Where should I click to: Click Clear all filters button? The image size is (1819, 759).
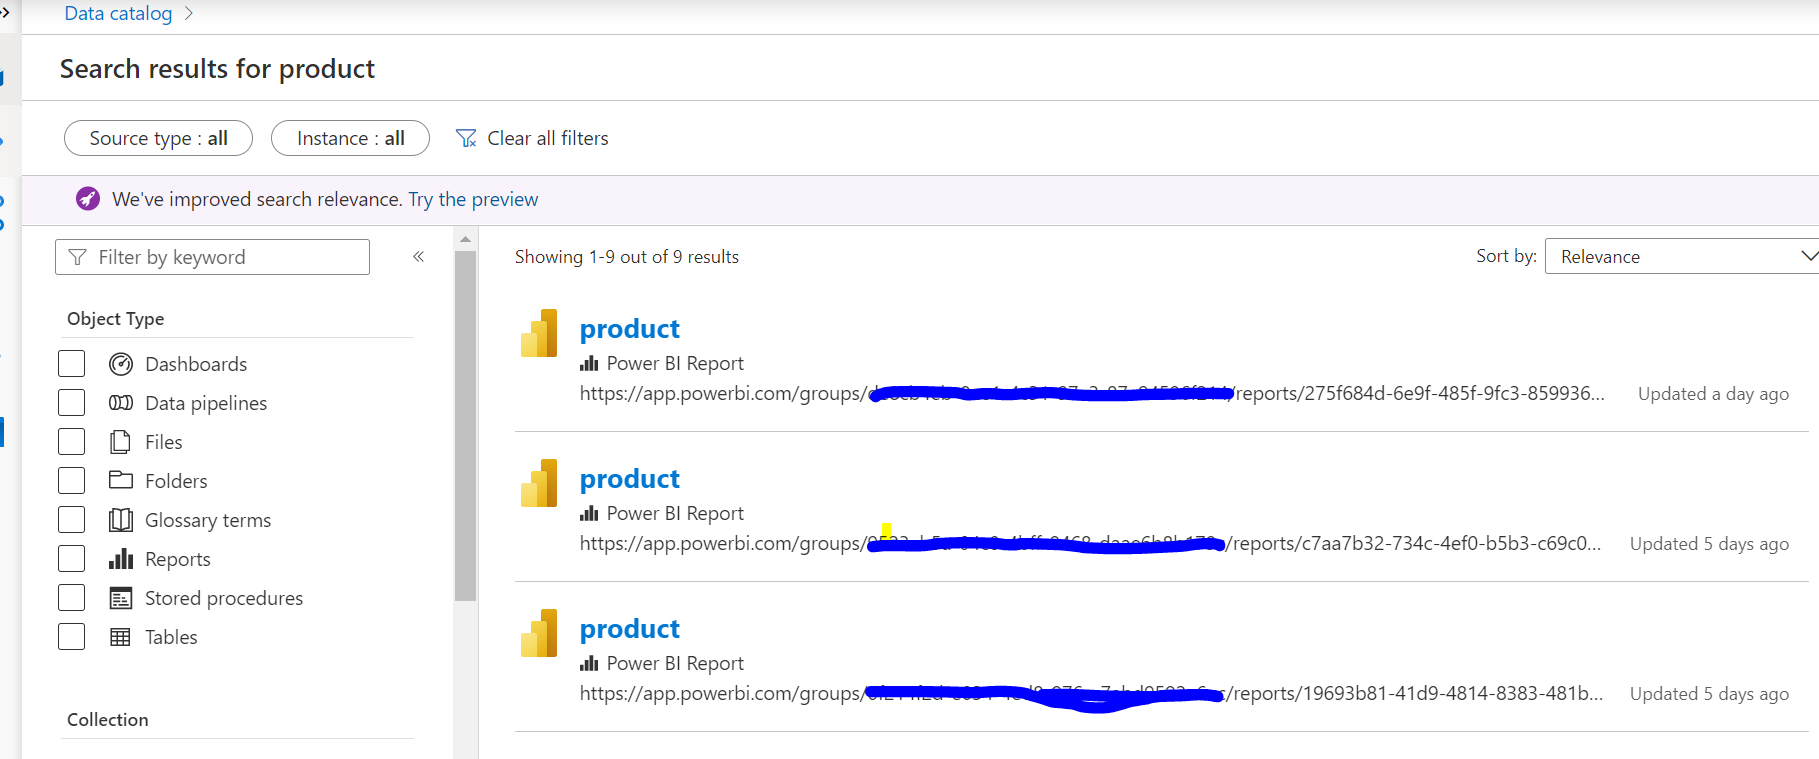[x=532, y=138]
